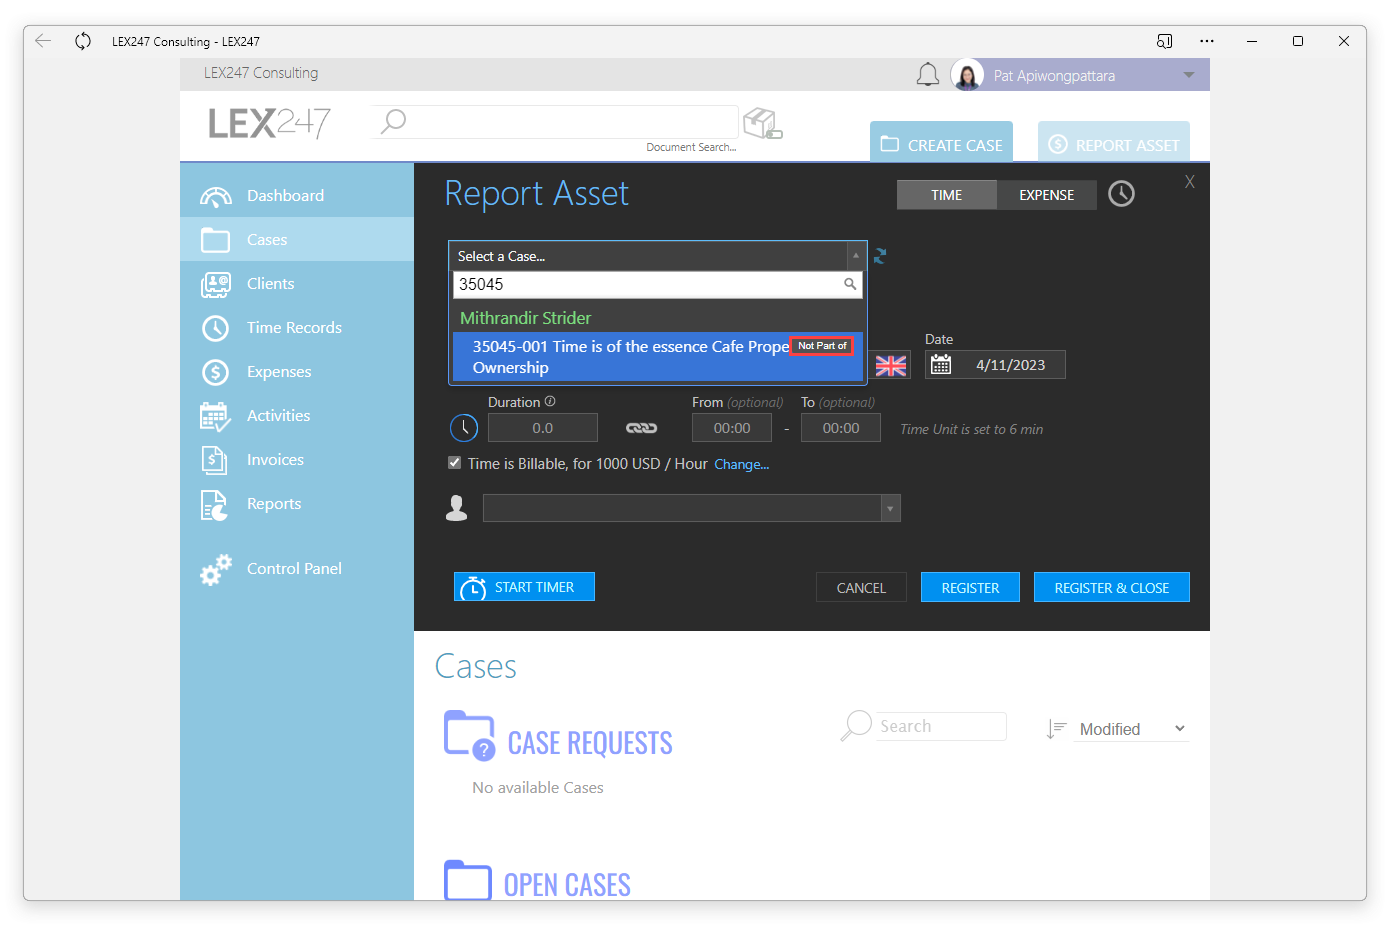Open document search box icon
This screenshot has height=925, width=1390.
pyautogui.click(x=763, y=124)
